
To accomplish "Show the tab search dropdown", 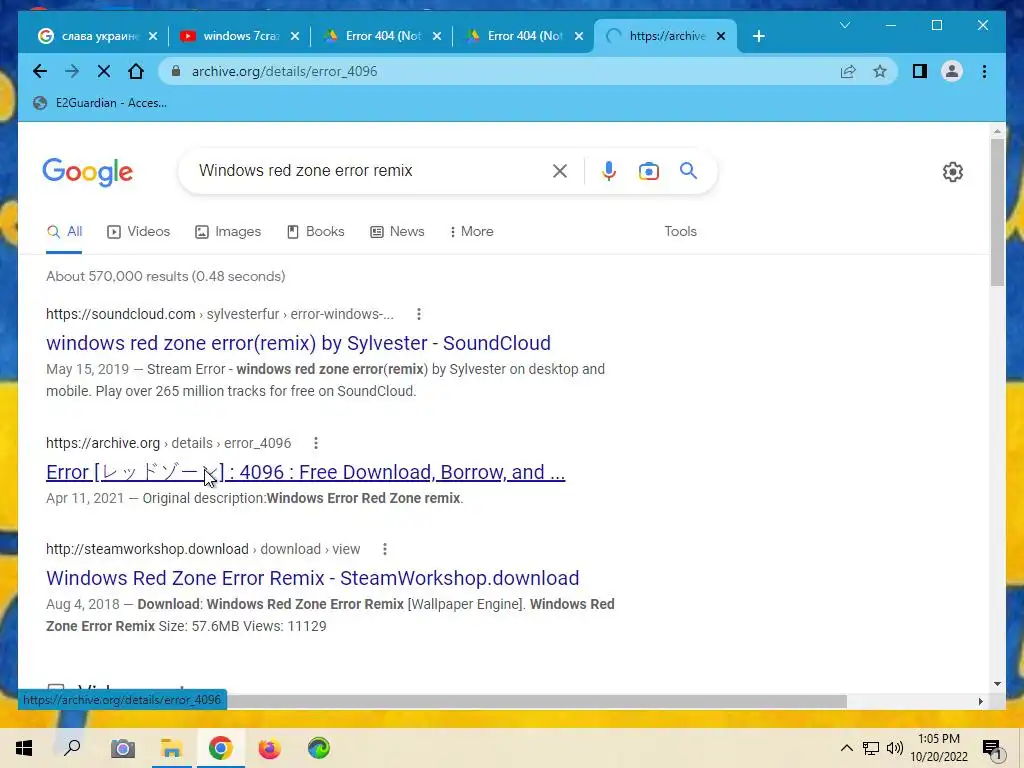I will tap(844, 25).
